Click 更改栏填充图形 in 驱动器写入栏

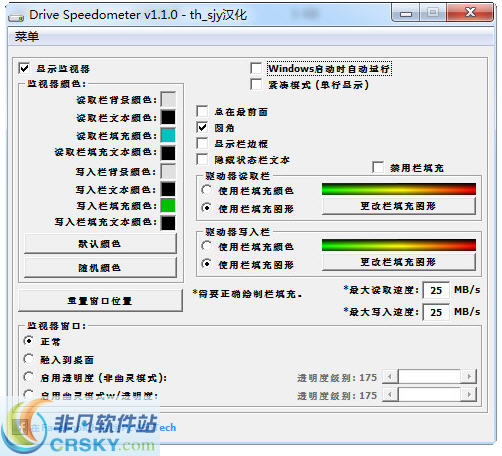[398, 262]
